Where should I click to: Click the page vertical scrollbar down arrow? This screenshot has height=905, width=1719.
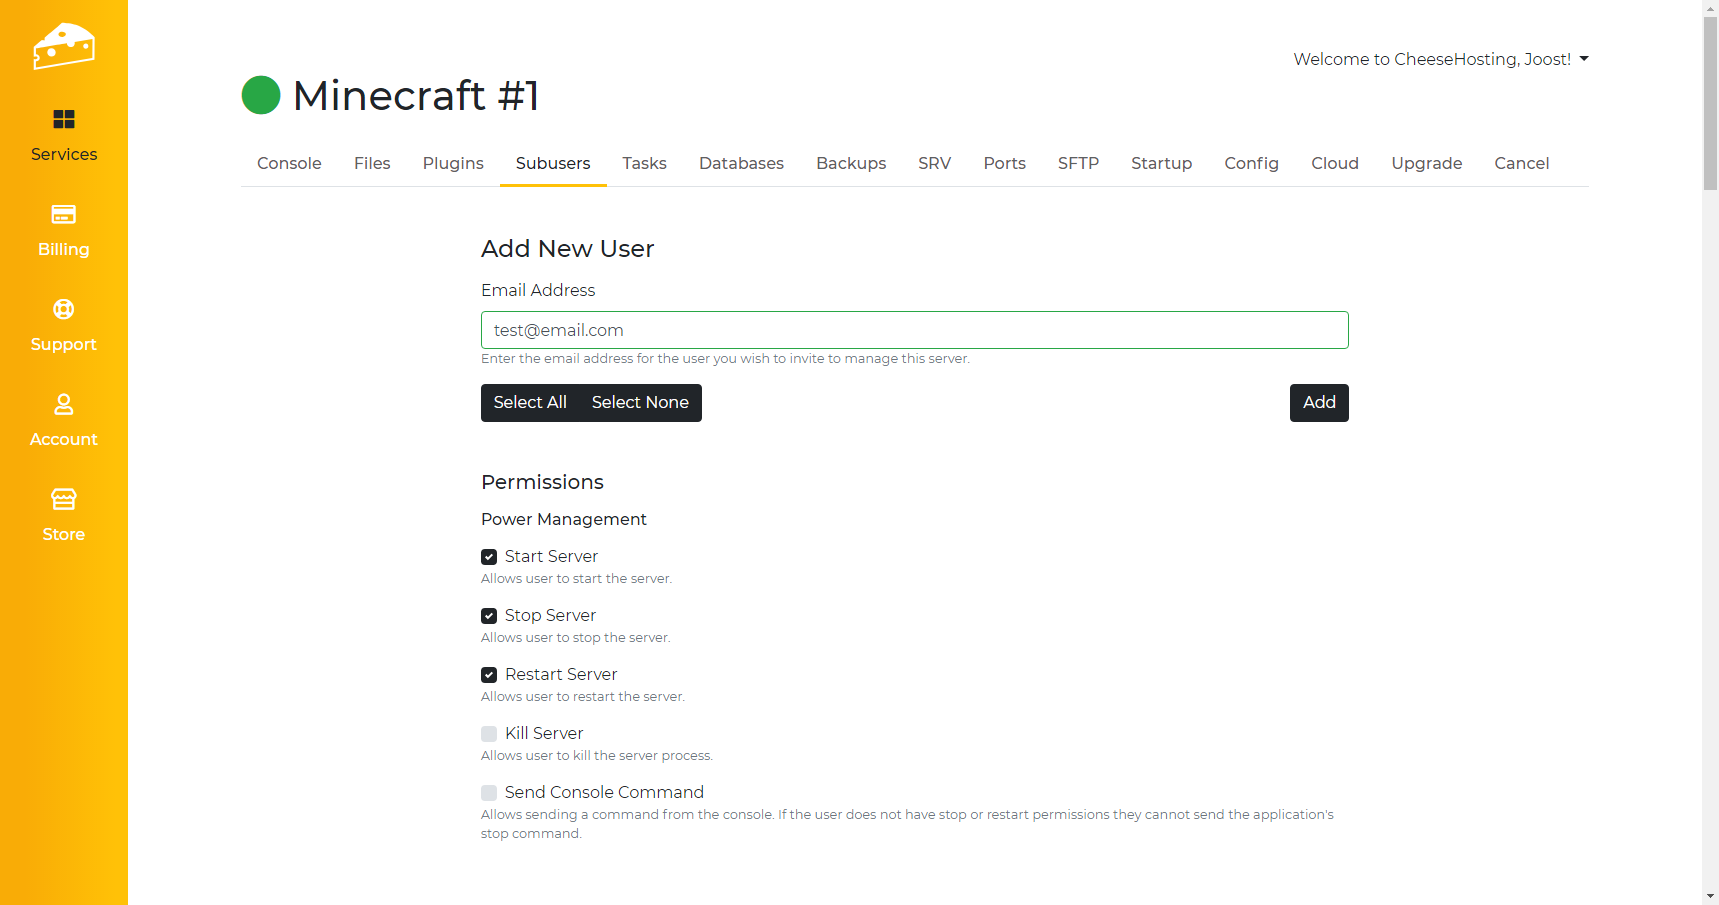[1710, 896]
